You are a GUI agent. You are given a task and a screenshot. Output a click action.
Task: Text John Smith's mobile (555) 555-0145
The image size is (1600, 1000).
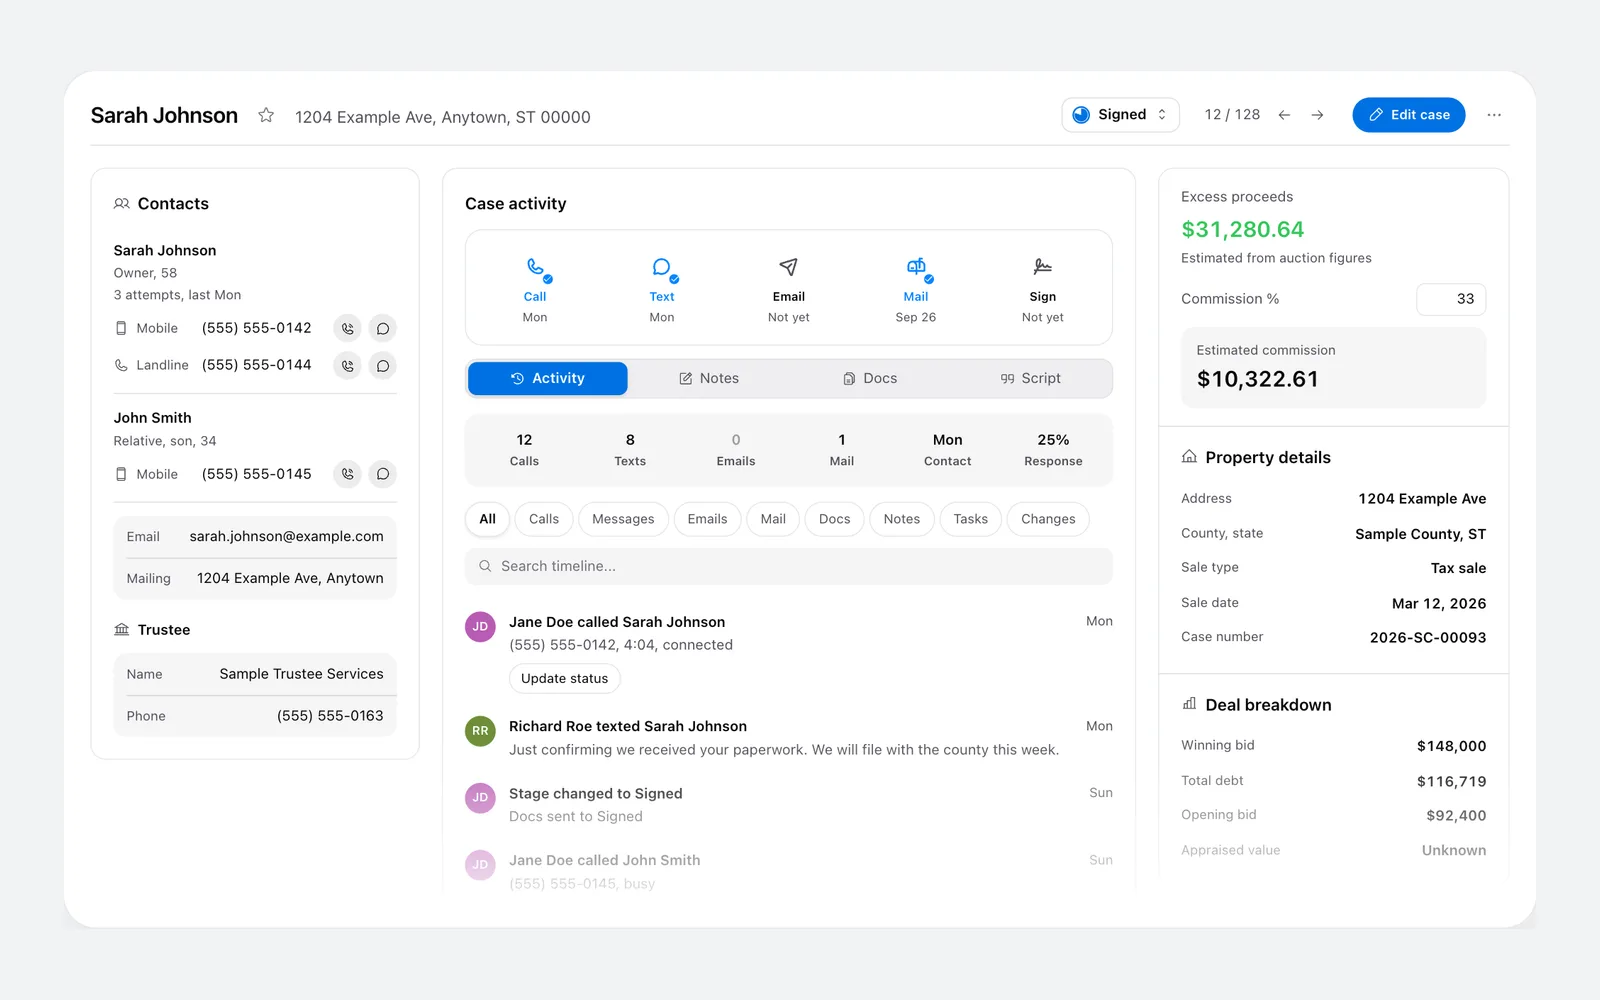coord(383,474)
